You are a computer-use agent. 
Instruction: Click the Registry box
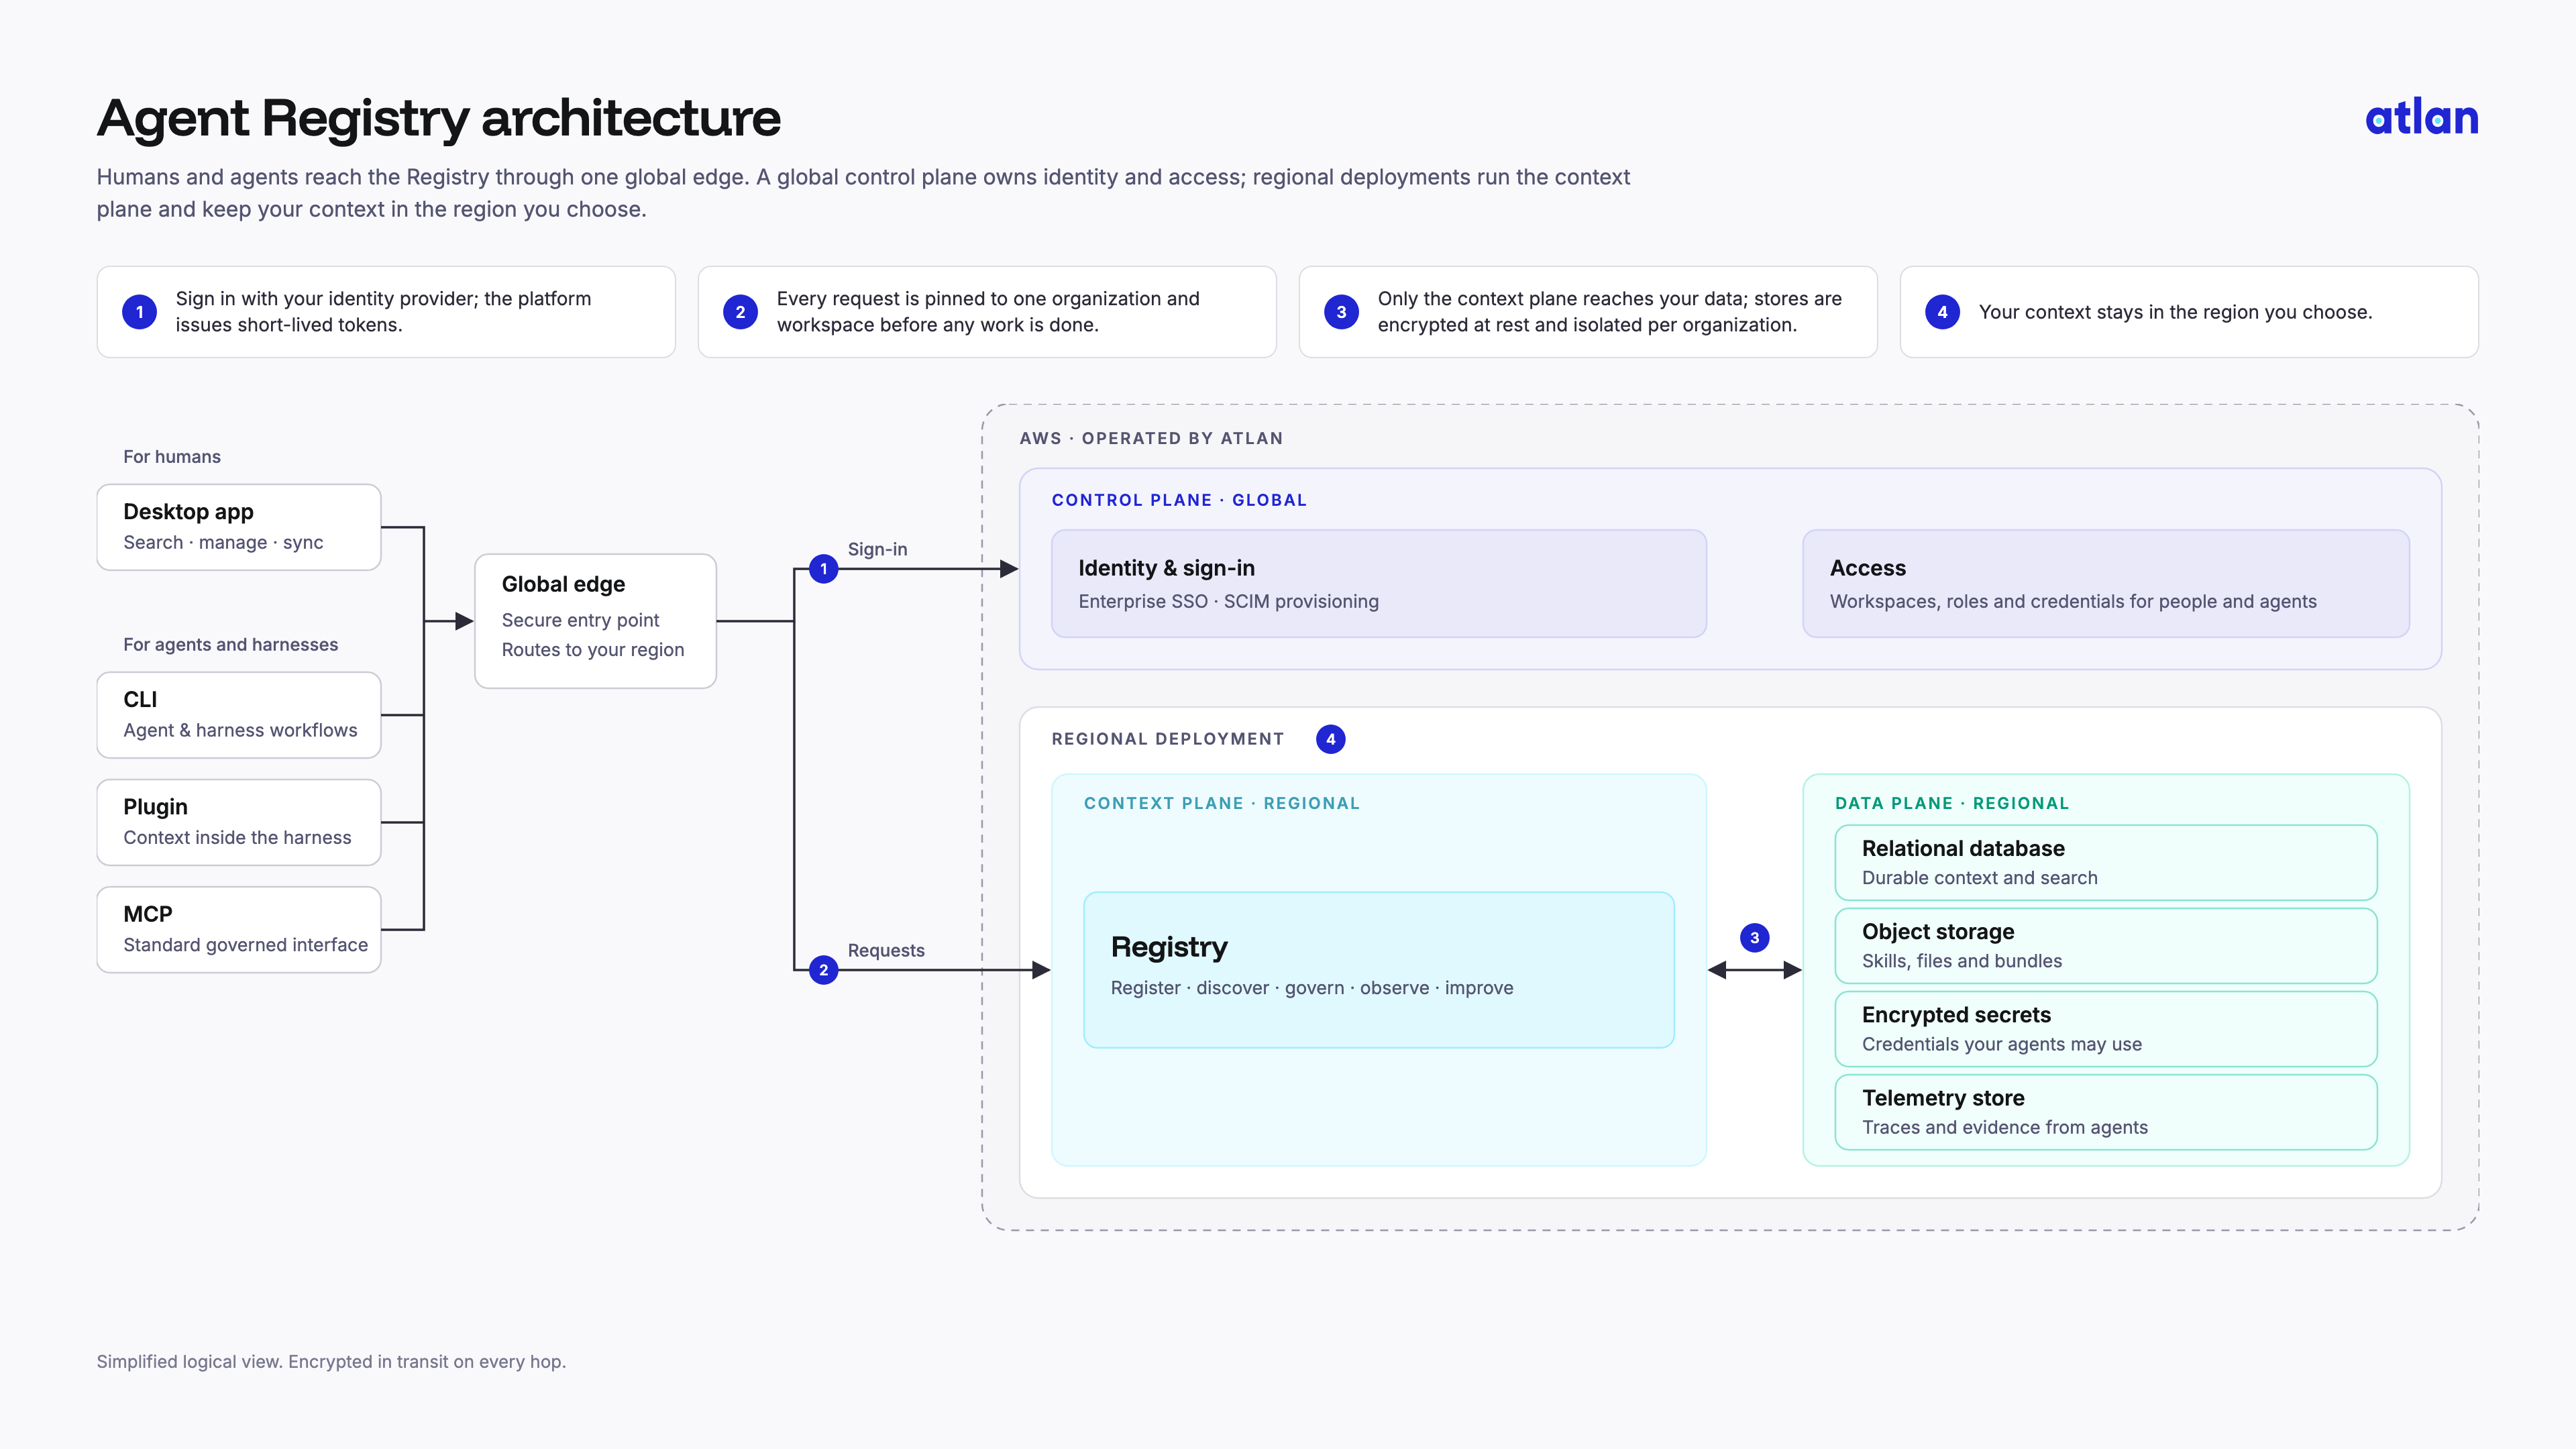(1379, 970)
